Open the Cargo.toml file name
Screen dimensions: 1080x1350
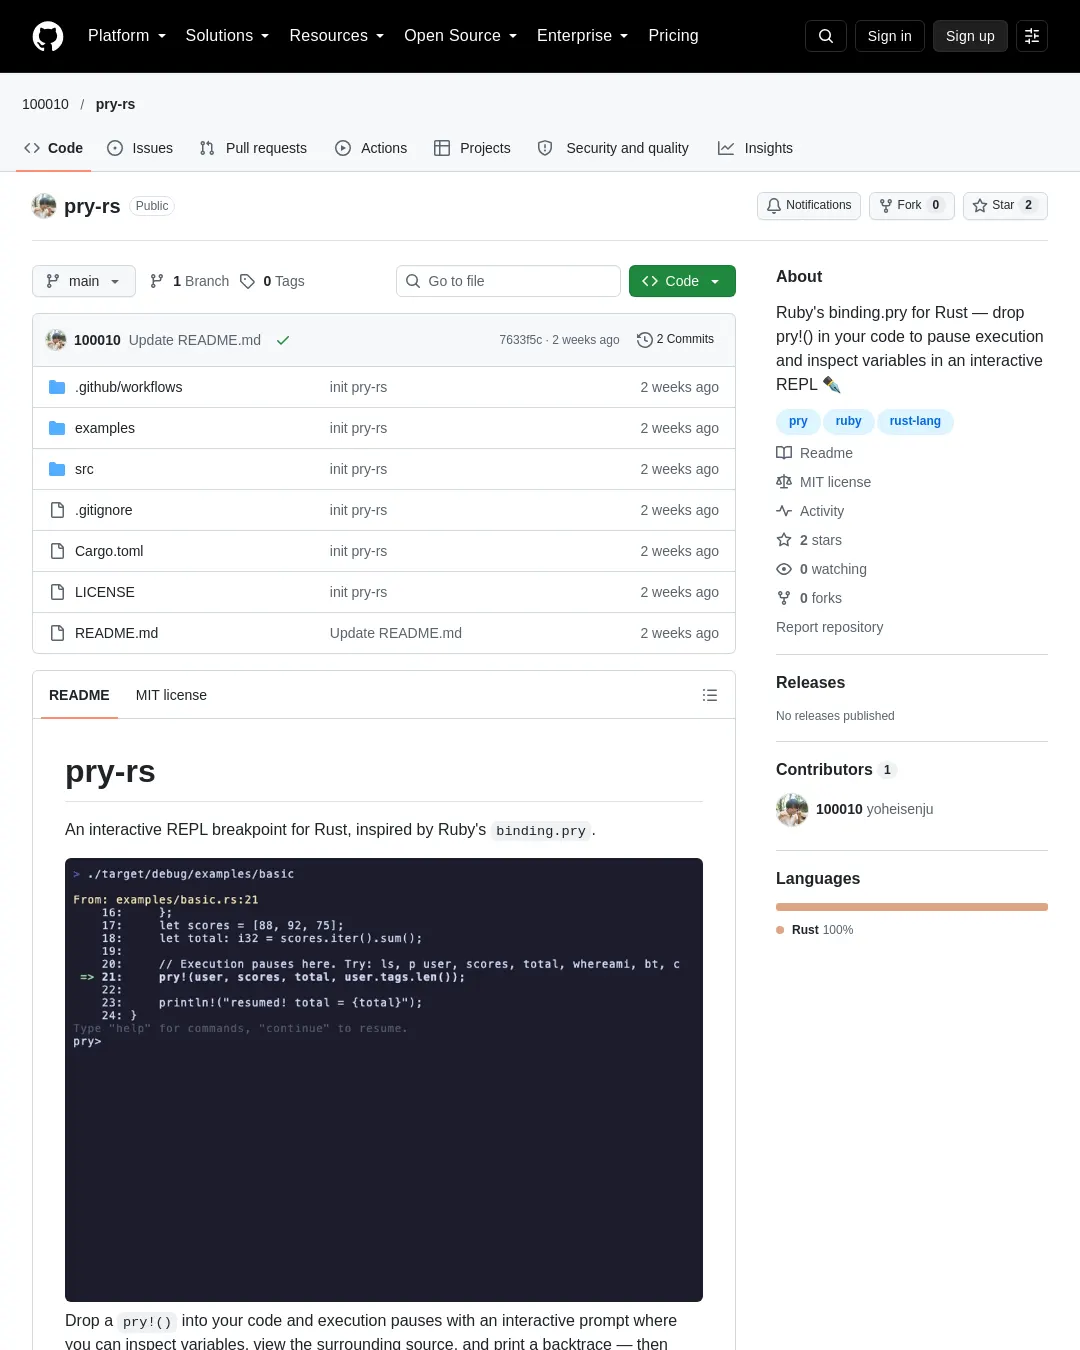click(109, 551)
